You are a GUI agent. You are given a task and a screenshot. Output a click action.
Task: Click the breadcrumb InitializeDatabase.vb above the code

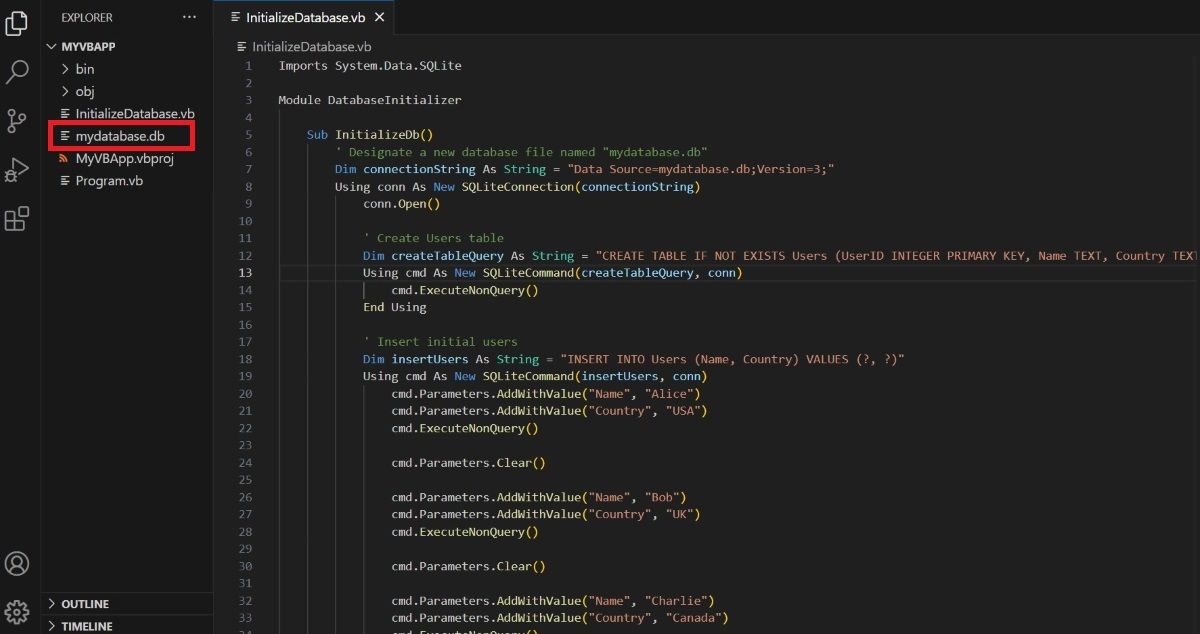pos(310,46)
